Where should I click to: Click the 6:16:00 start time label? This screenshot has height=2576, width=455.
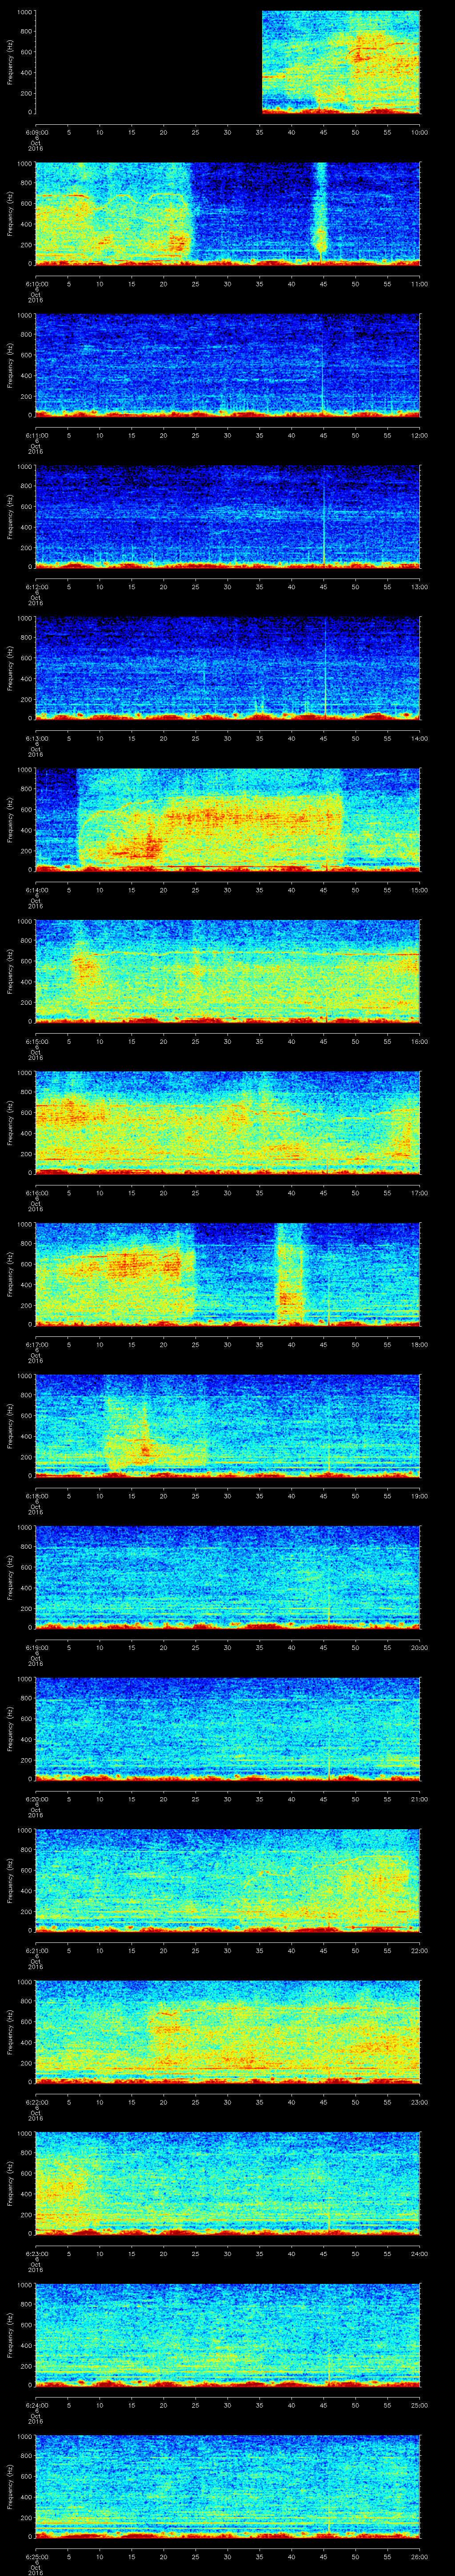click(36, 1193)
